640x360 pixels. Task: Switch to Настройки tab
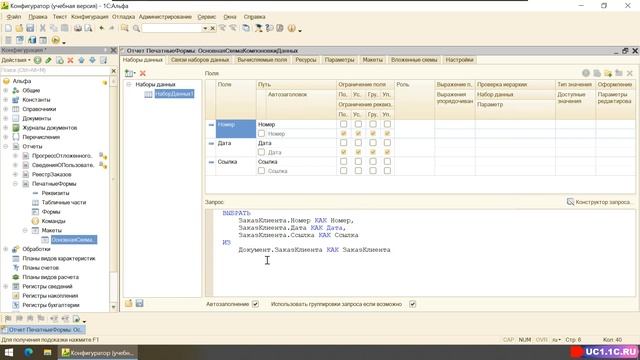coord(459,60)
